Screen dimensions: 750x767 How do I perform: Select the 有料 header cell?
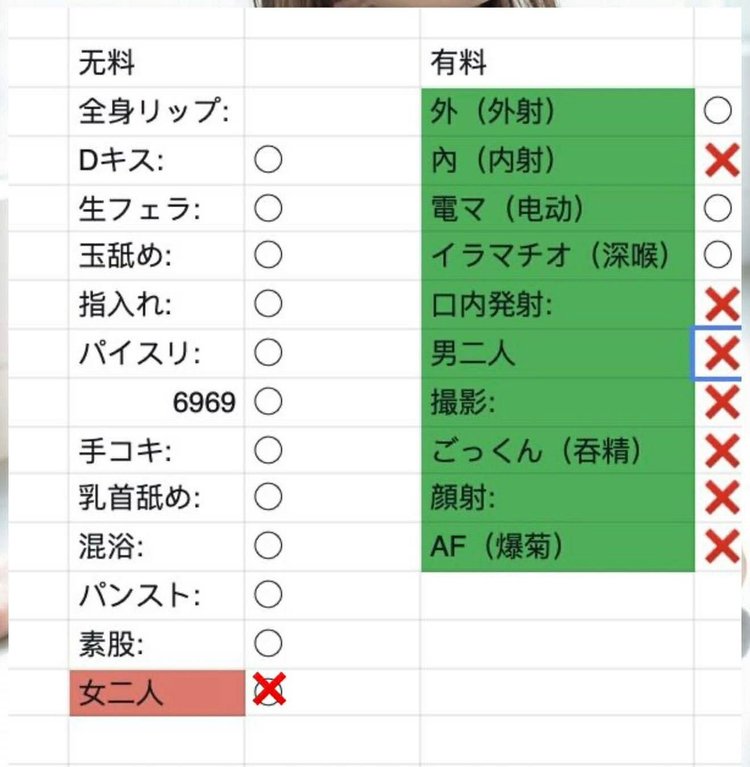point(557,63)
